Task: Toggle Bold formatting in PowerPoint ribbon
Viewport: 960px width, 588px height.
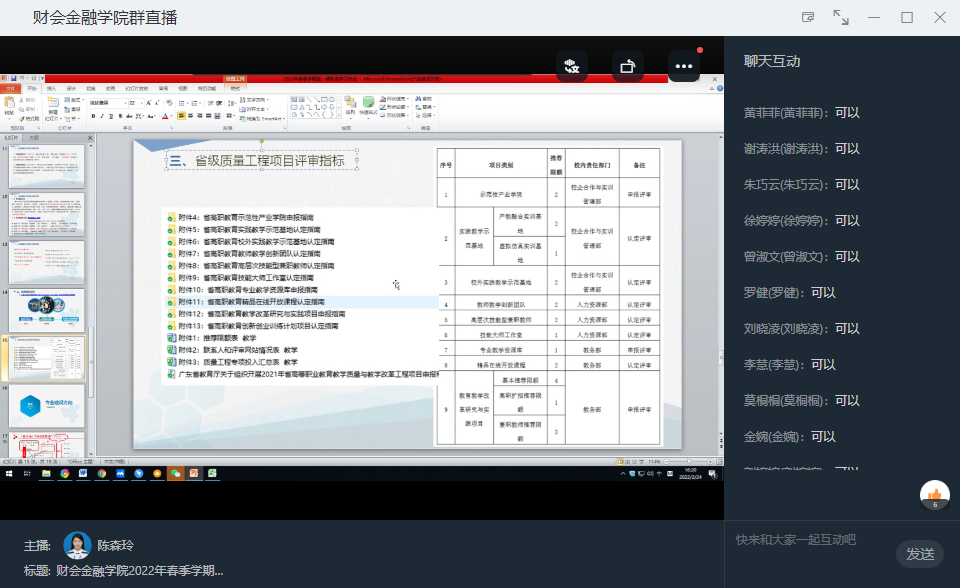Action: tap(92, 116)
